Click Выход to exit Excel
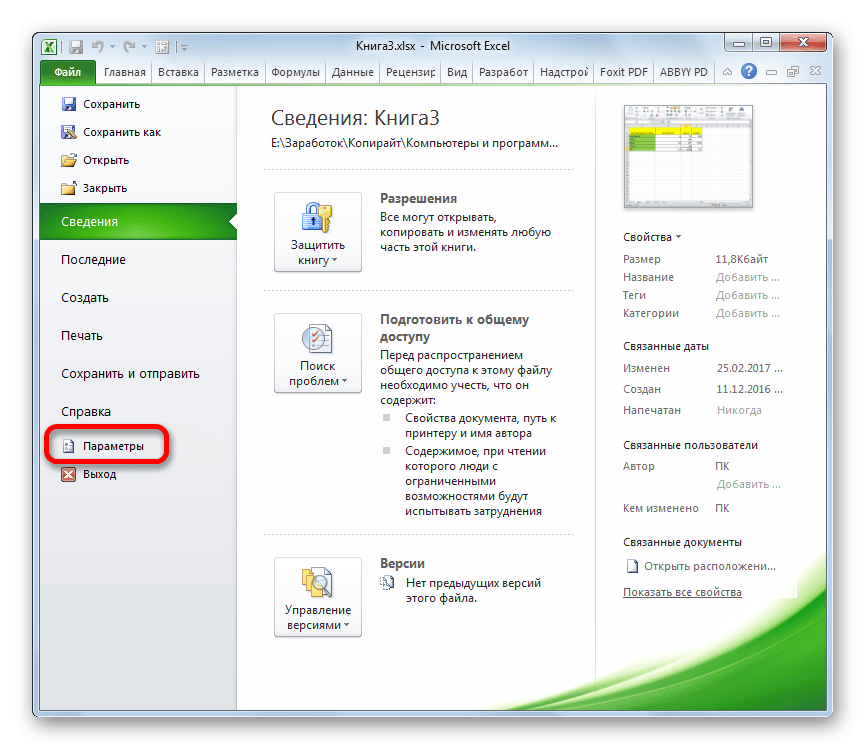This screenshot has height=750, width=866. pyautogui.click(x=89, y=474)
